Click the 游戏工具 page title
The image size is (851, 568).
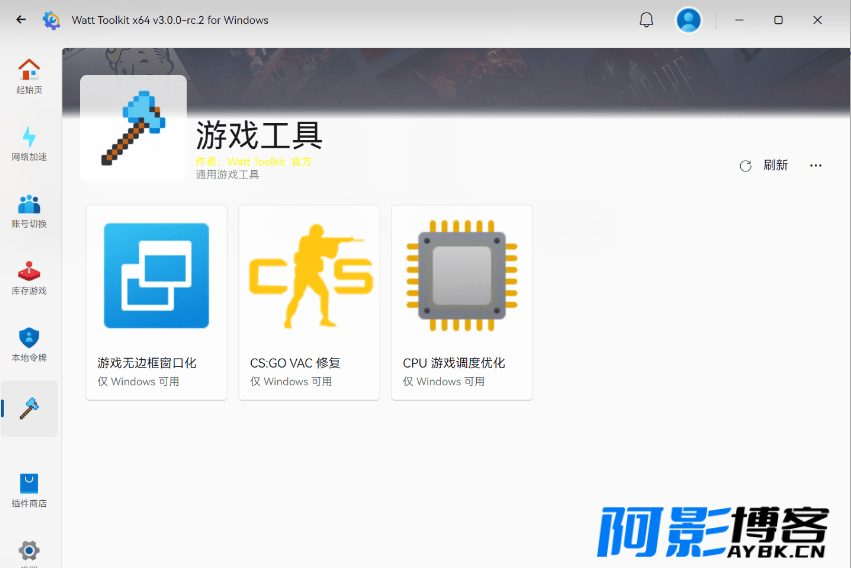pyautogui.click(x=259, y=135)
